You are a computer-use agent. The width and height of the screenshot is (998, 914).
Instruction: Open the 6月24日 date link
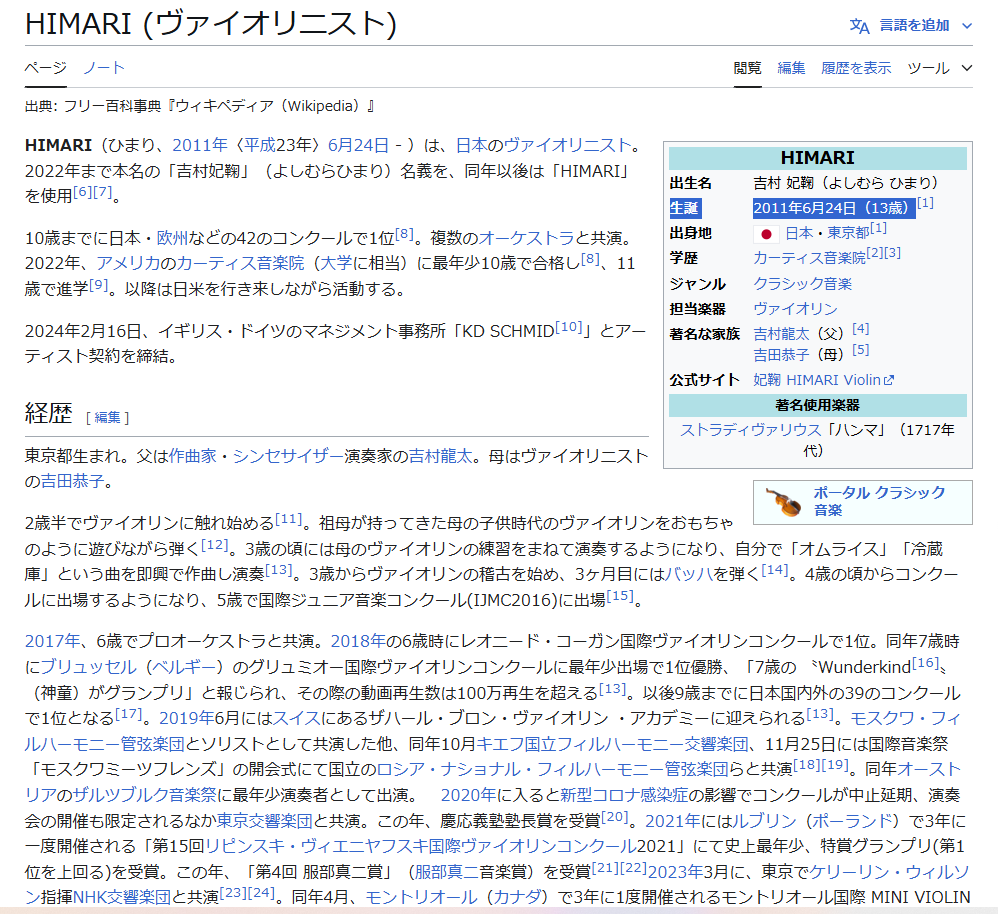[358, 145]
